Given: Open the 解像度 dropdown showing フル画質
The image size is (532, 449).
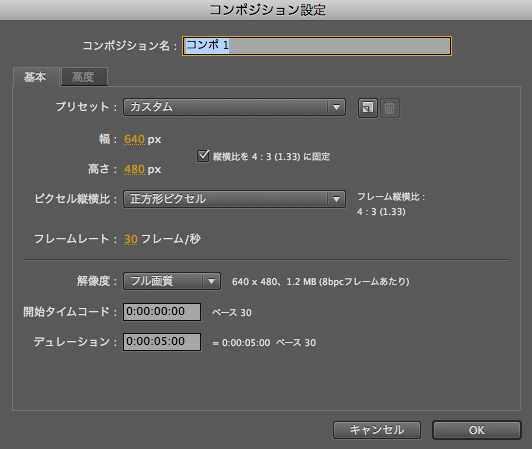Looking at the screenshot, I should [x=172, y=281].
